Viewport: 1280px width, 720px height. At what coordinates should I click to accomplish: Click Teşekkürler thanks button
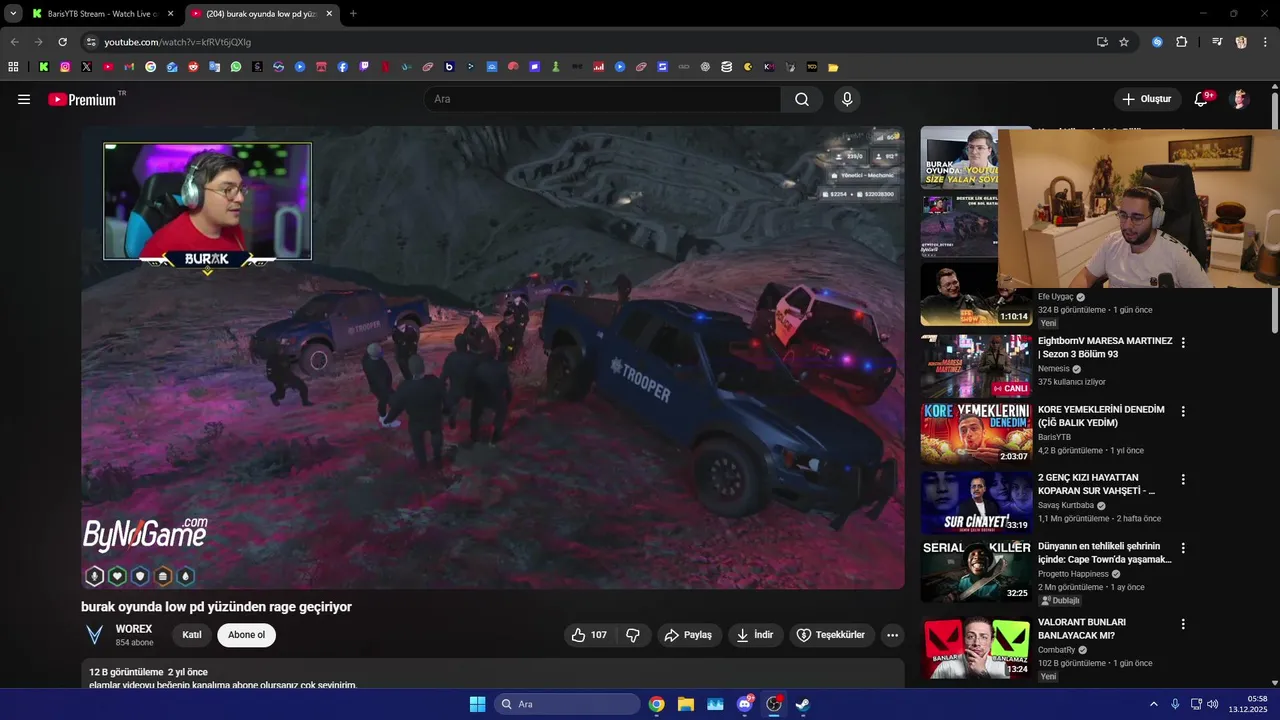point(831,635)
